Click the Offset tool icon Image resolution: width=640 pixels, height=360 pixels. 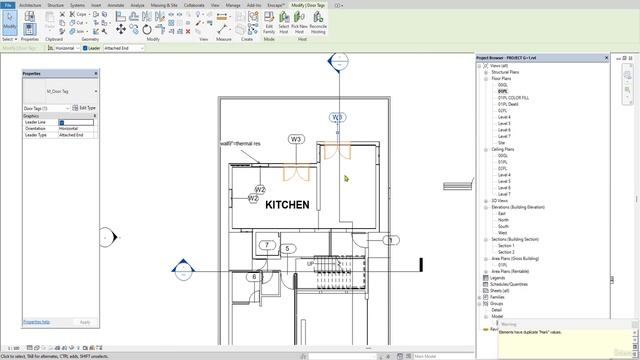point(134,17)
